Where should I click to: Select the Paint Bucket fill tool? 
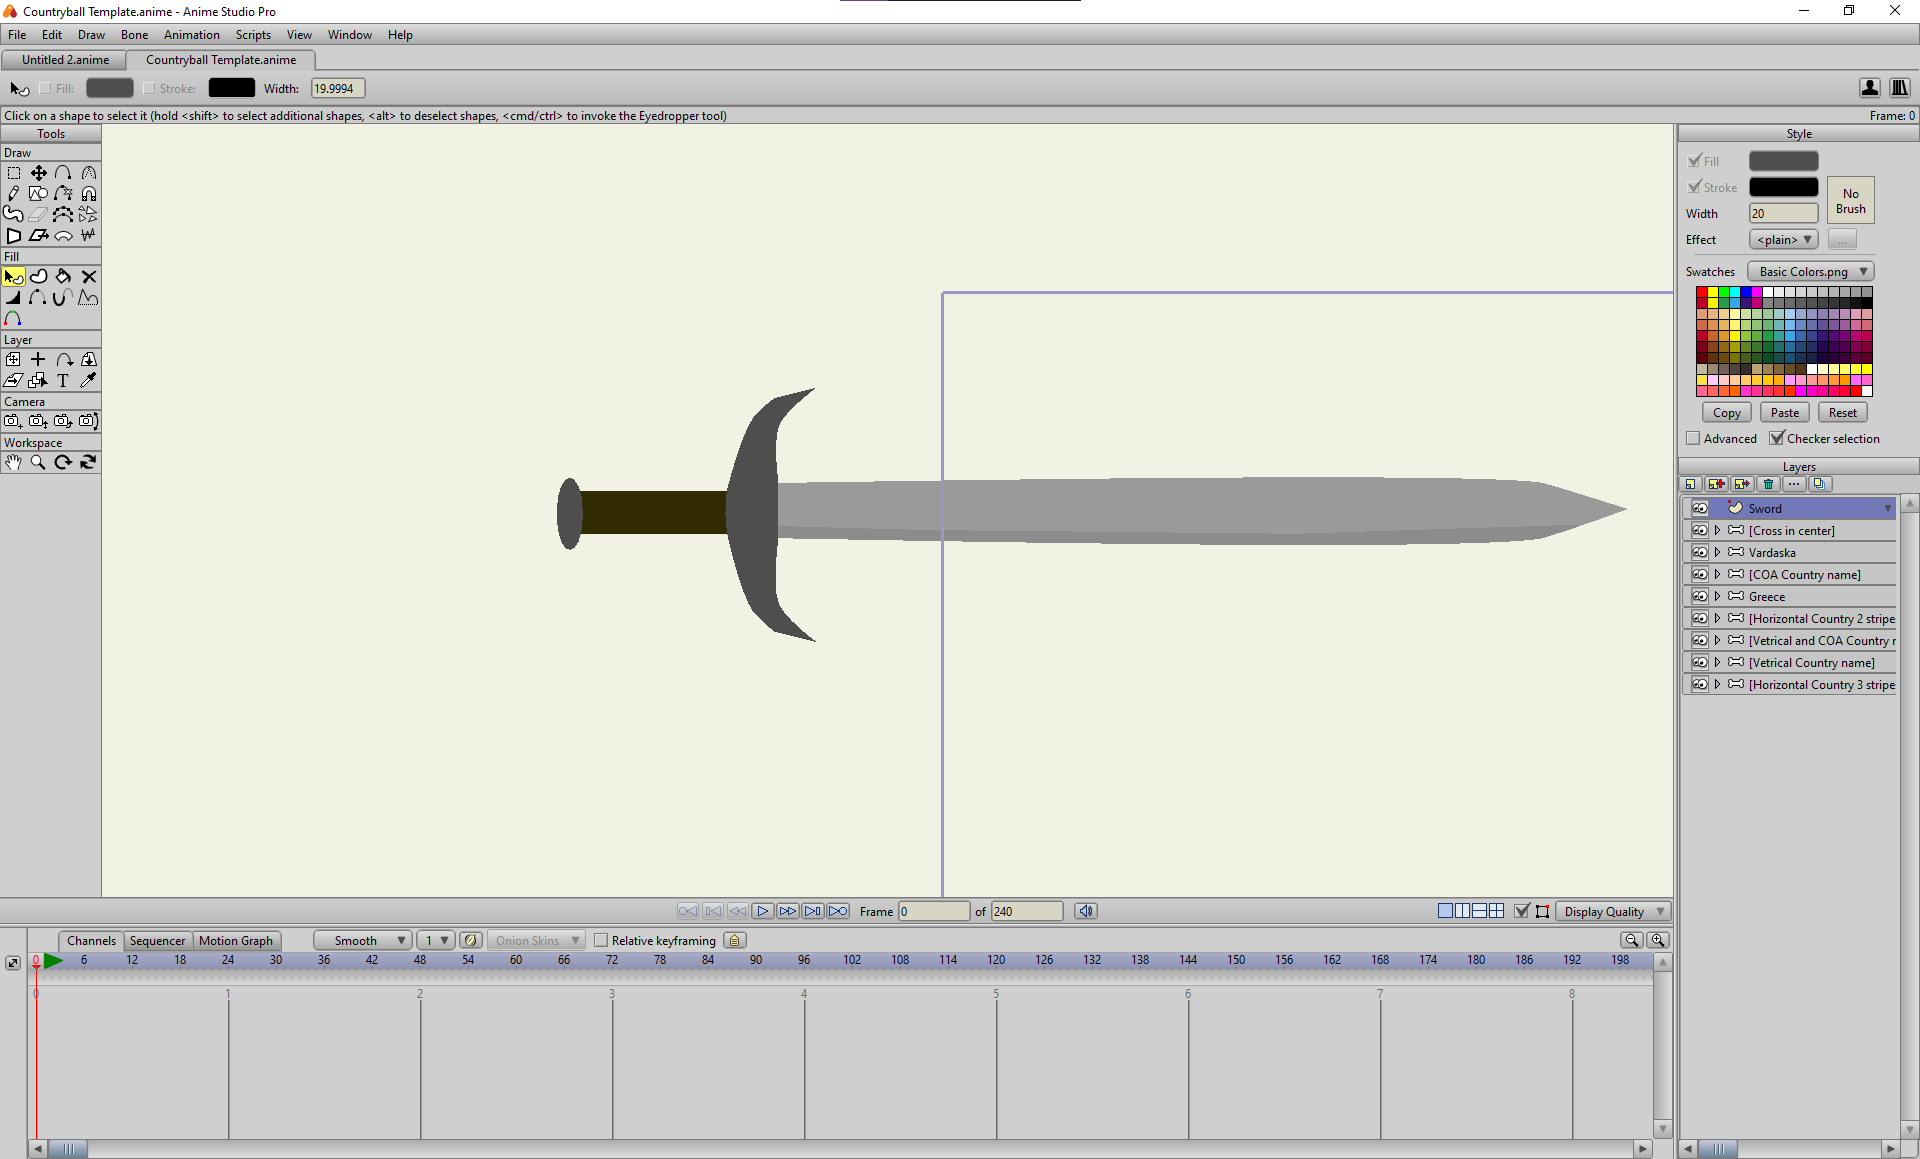tap(63, 277)
